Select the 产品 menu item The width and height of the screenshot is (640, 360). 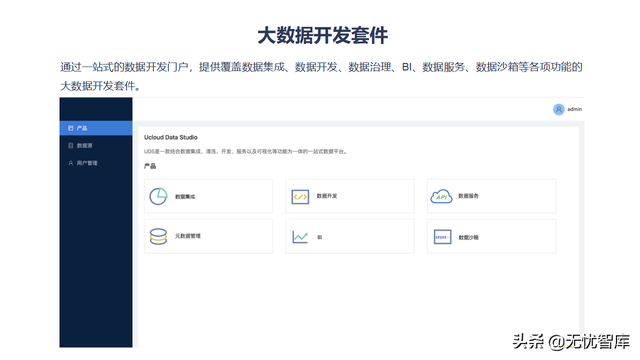96,128
